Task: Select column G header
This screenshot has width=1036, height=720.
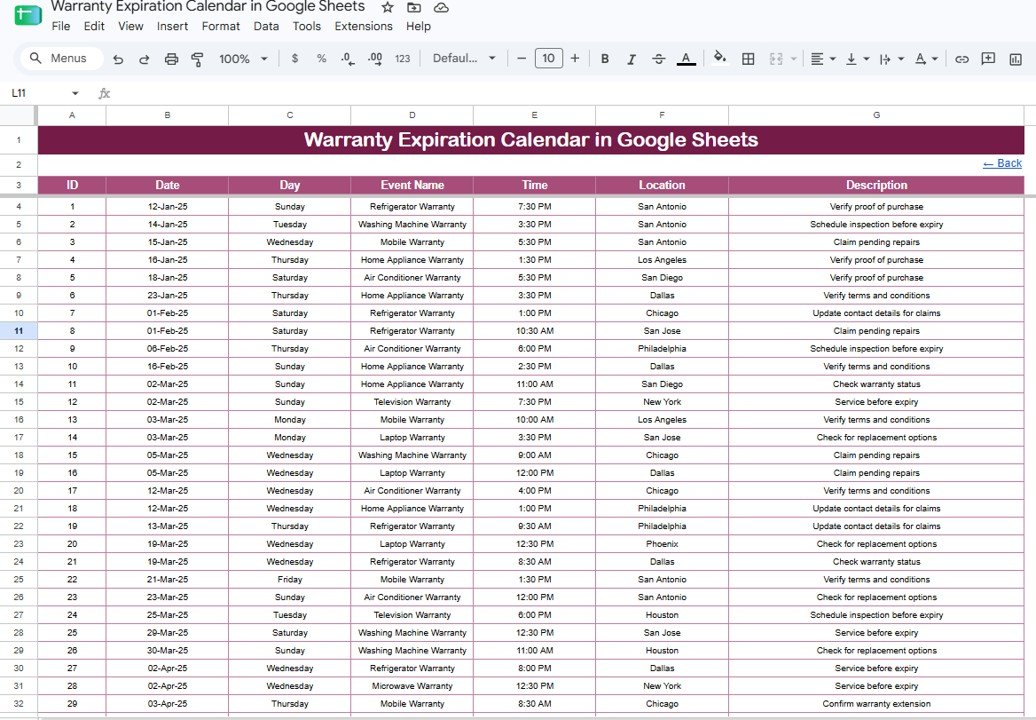Action: (x=876, y=115)
